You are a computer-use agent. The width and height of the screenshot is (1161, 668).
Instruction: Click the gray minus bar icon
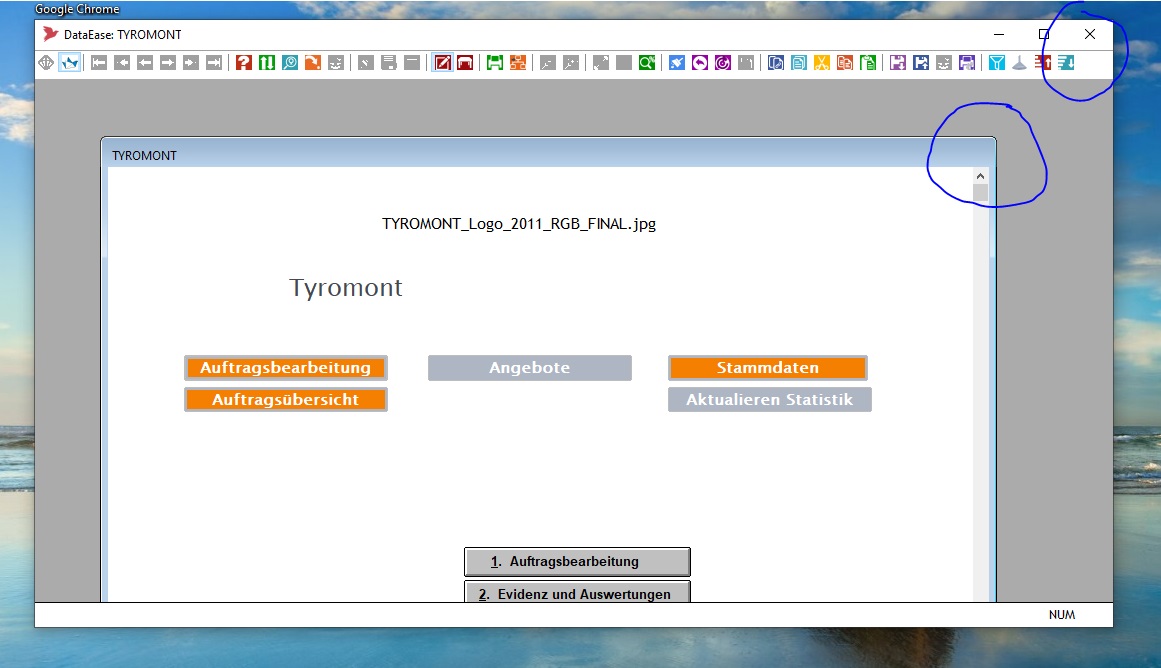pos(412,63)
